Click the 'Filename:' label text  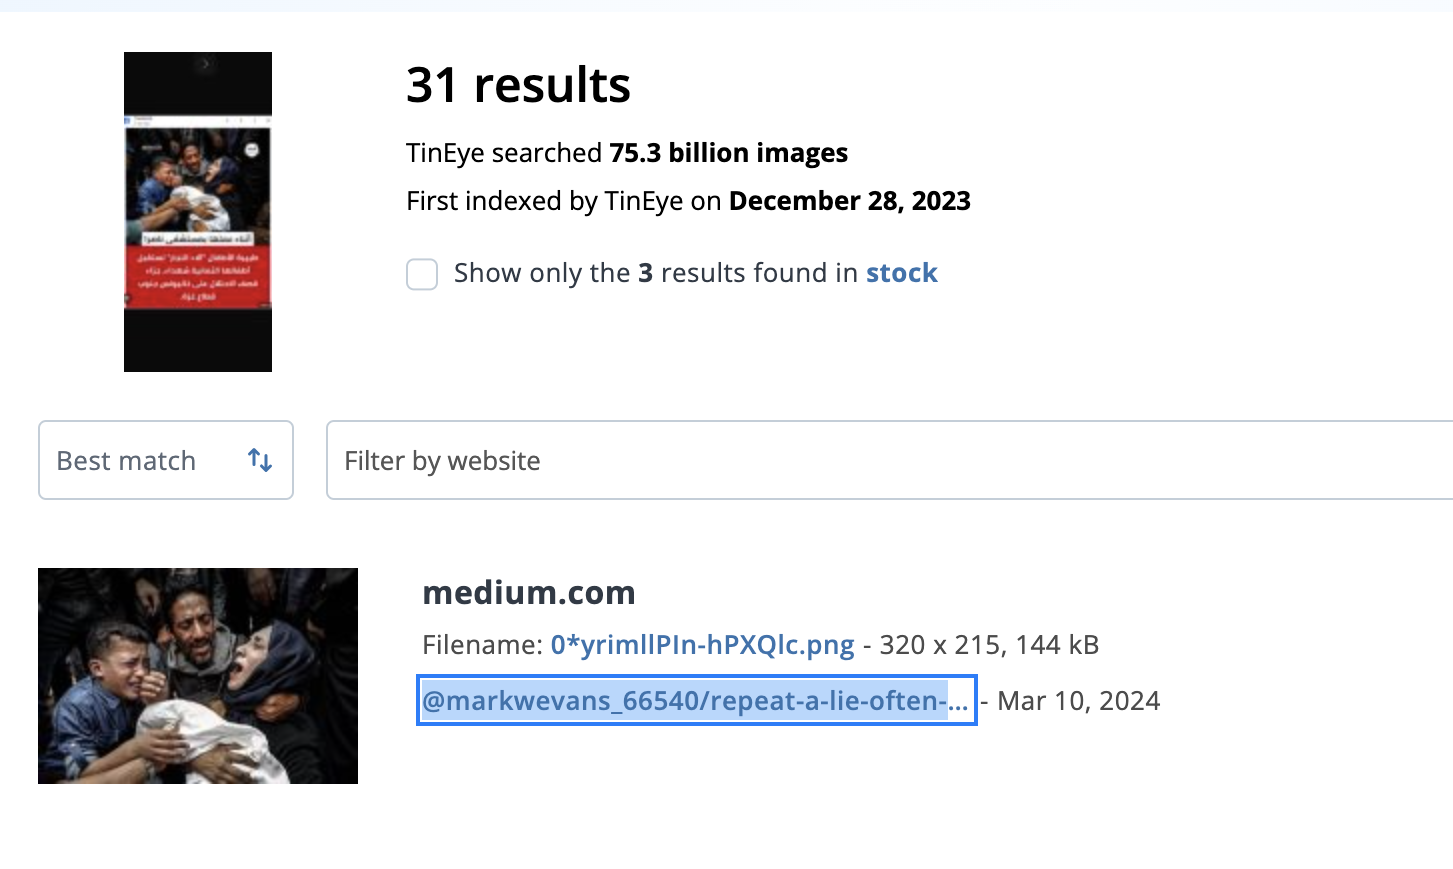tap(482, 645)
